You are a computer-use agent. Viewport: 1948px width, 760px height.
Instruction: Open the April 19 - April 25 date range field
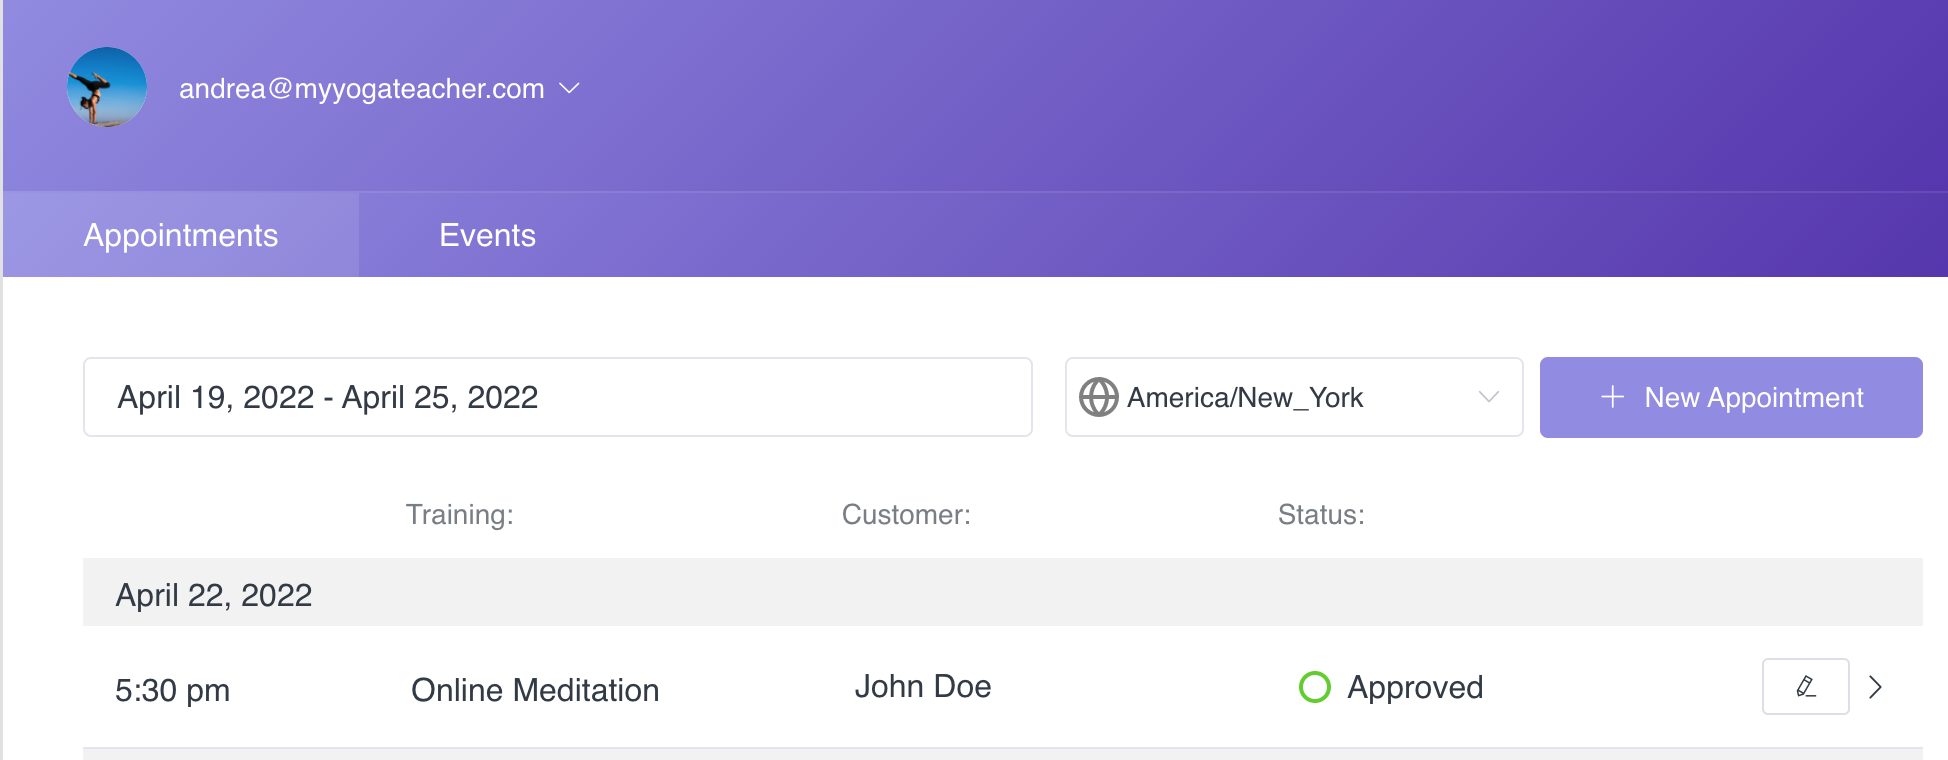[557, 397]
